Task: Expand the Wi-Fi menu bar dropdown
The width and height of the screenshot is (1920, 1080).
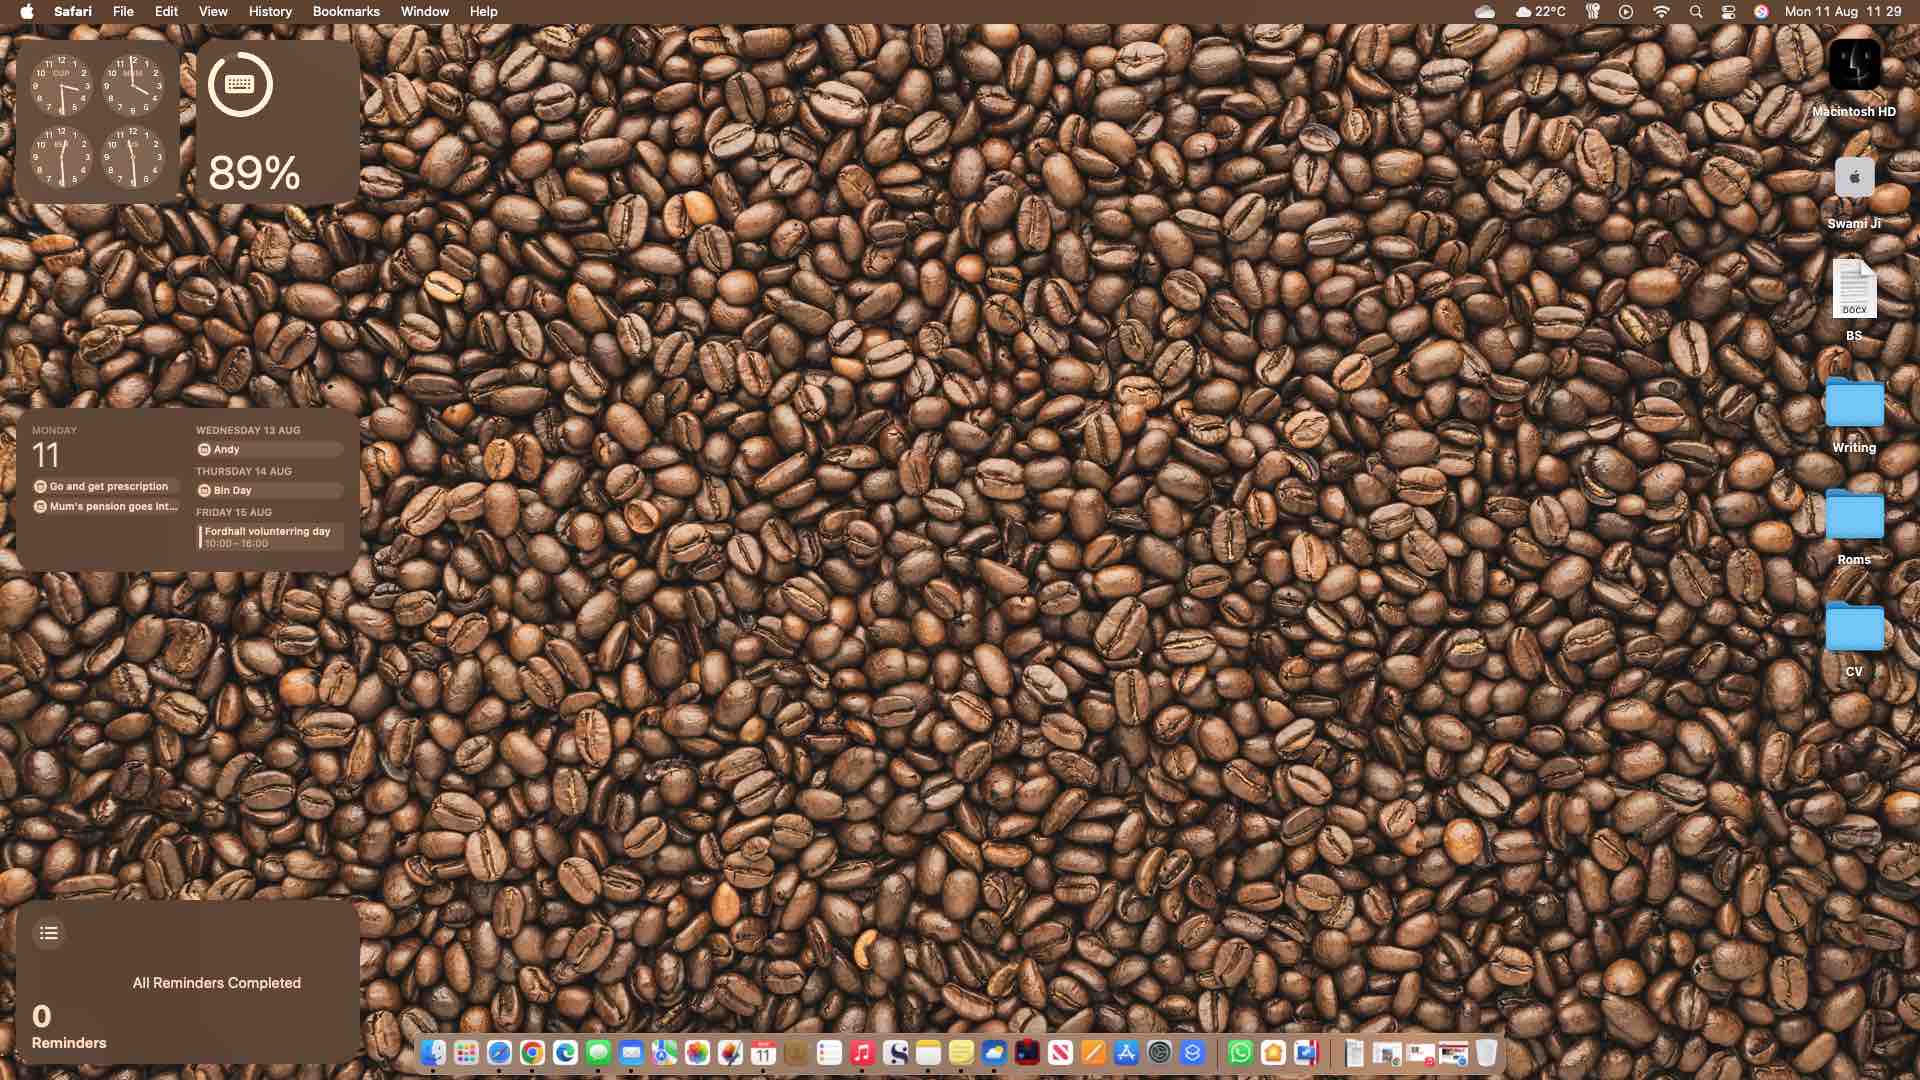Action: pyautogui.click(x=1661, y=12)
